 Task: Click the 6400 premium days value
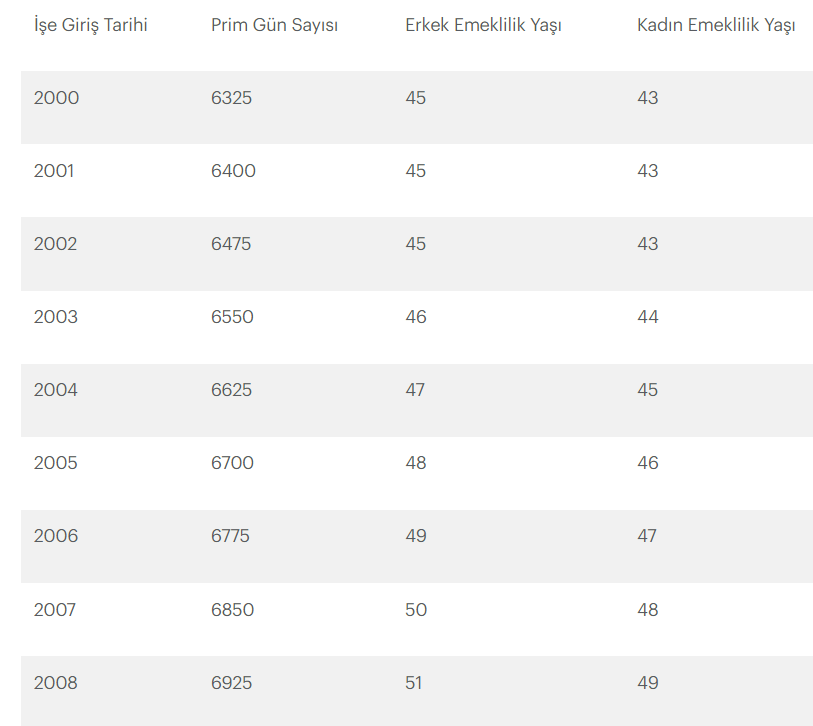[233, 171]
